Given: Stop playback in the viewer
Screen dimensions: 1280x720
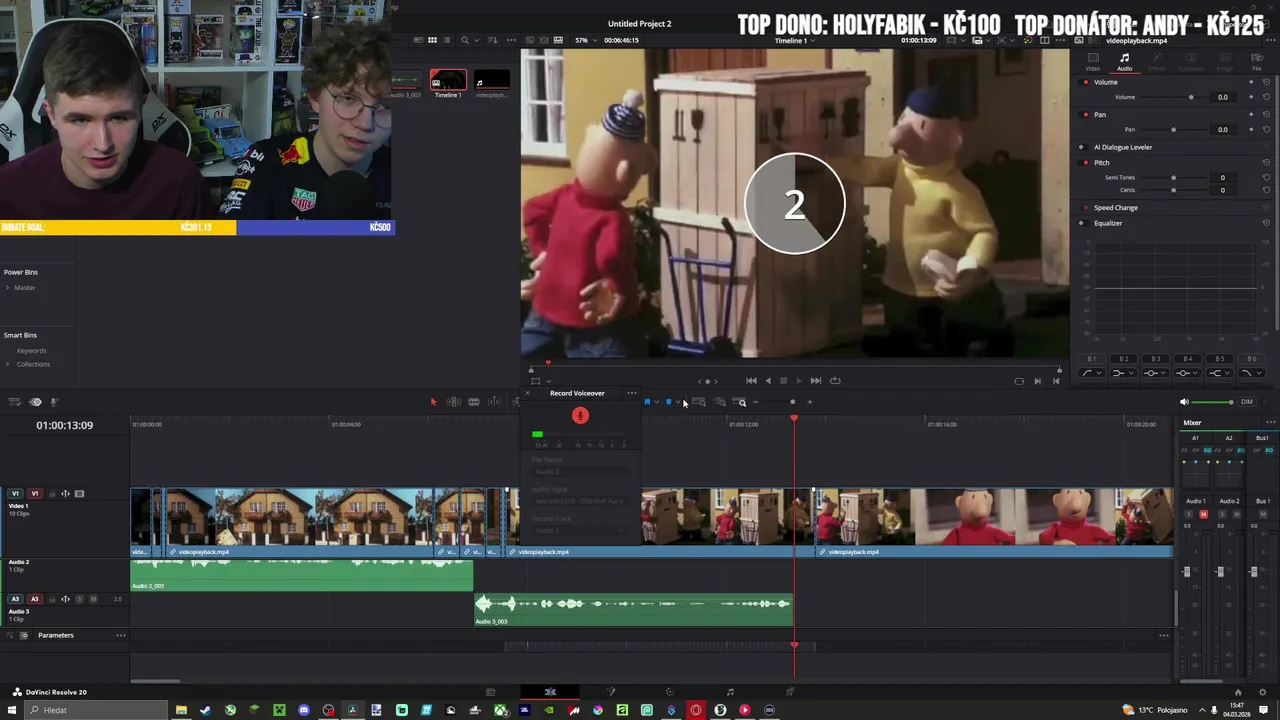Looking at the screenshot, I should [783, 380].
